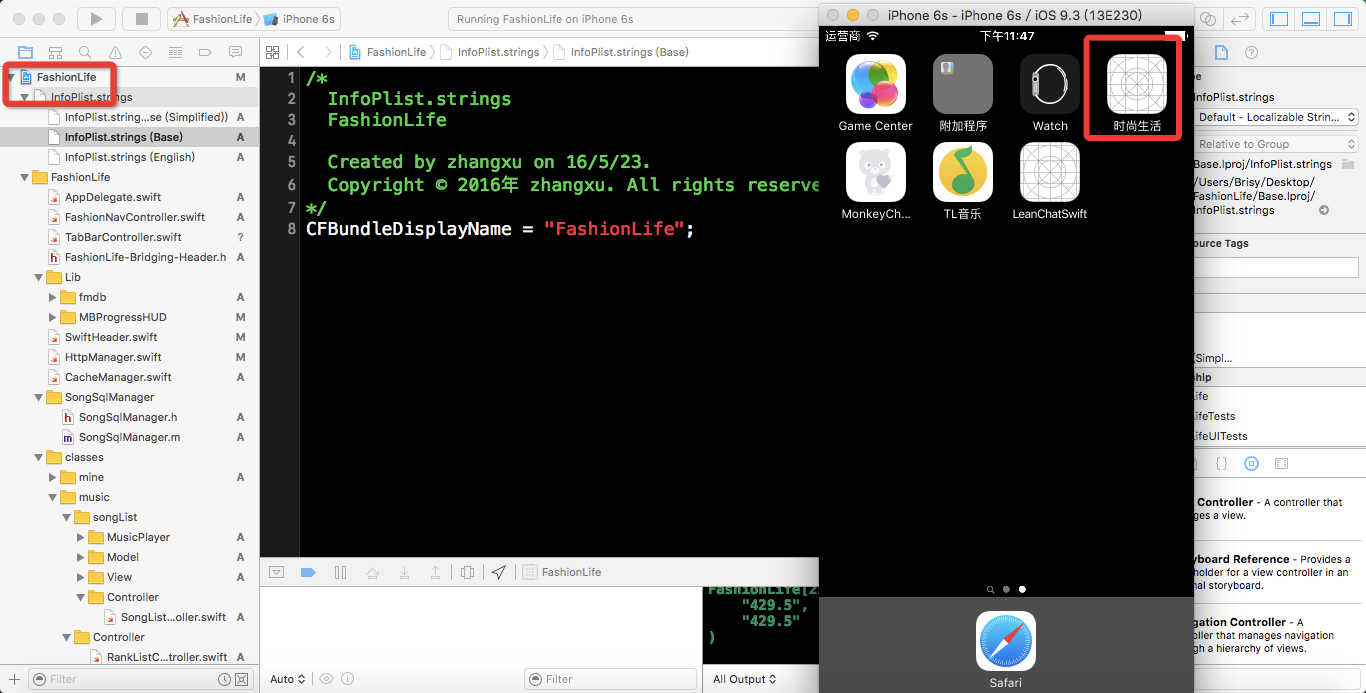
Task: Reveal file path in Finder arrow
Action: tap(1324, 210)
